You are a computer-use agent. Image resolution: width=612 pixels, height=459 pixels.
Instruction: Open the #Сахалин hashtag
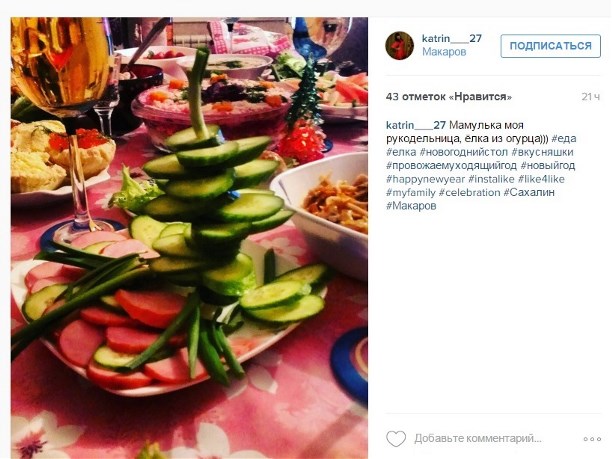point(529,192)
